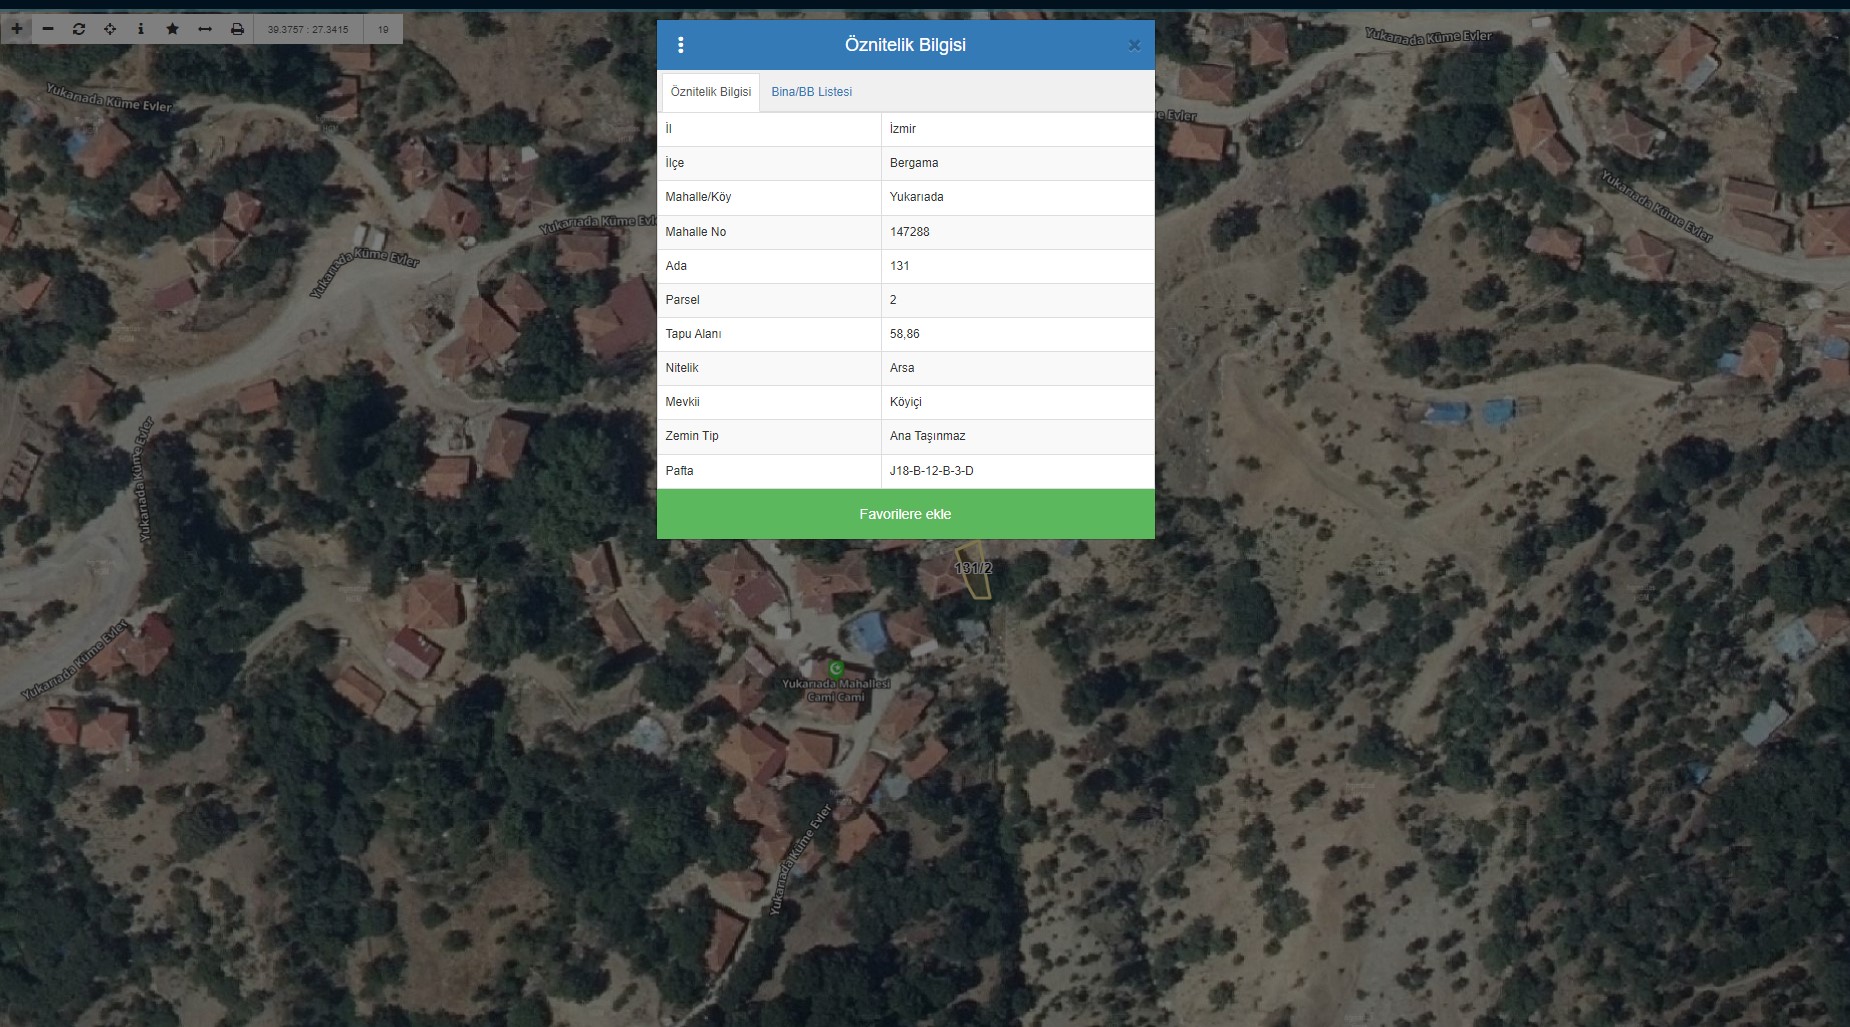1850x1027 pixels.
Task: Click the info tool icon
Action: tap(141, 29)
